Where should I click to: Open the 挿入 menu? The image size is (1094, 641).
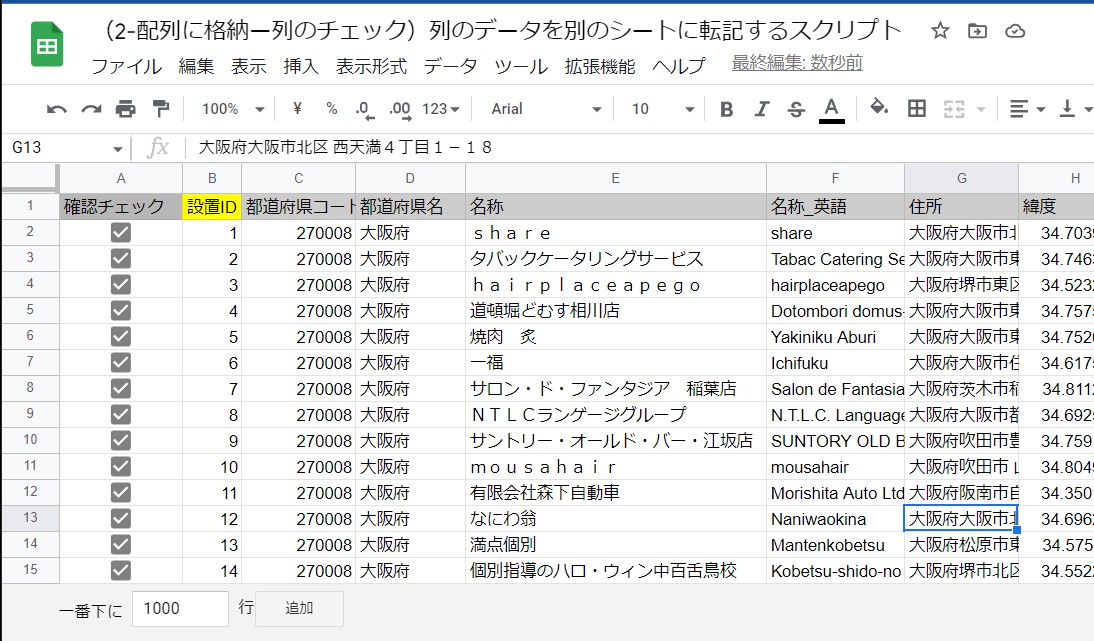point(301,66)
